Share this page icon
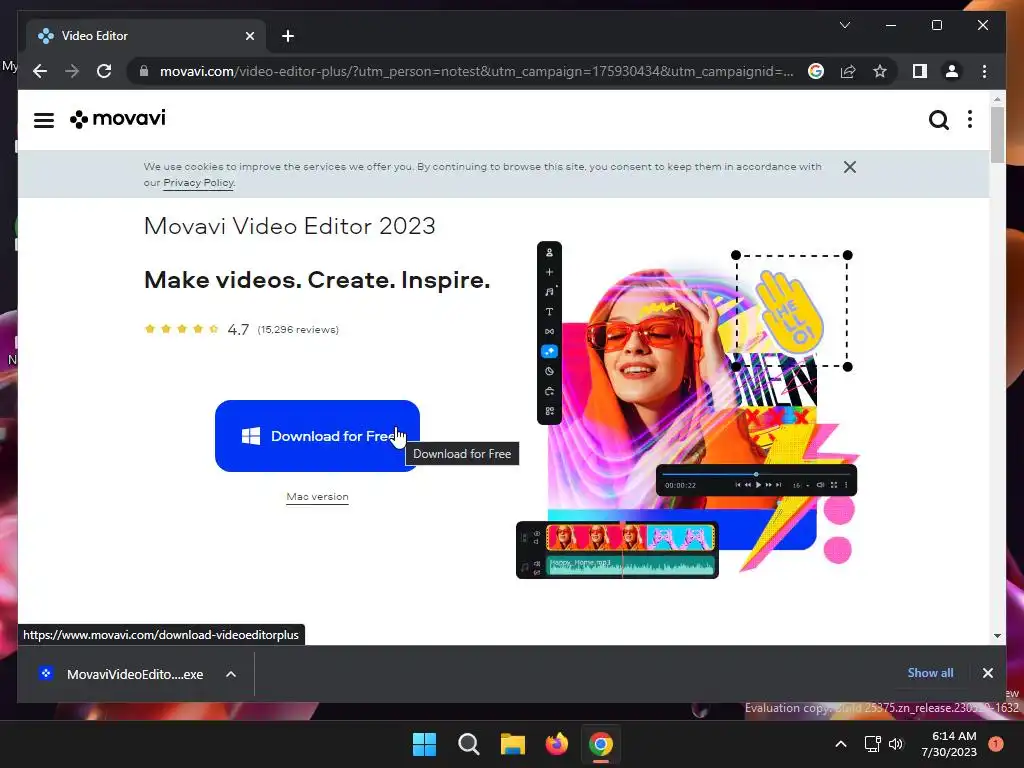Image resolution: width=1024 pixels, height=768 pixels. tap(848, 71)
